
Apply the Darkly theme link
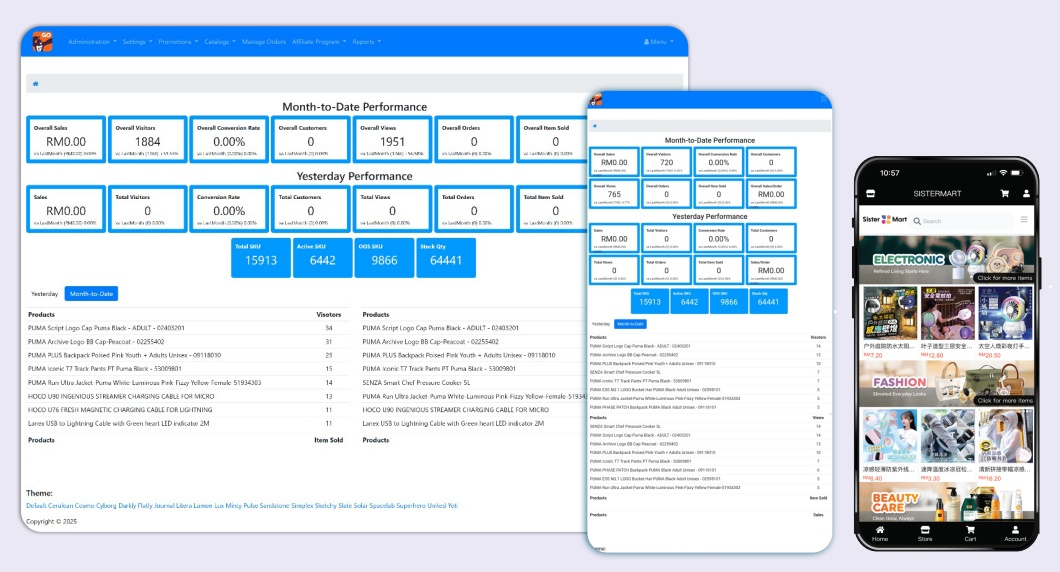coord(127,506)
